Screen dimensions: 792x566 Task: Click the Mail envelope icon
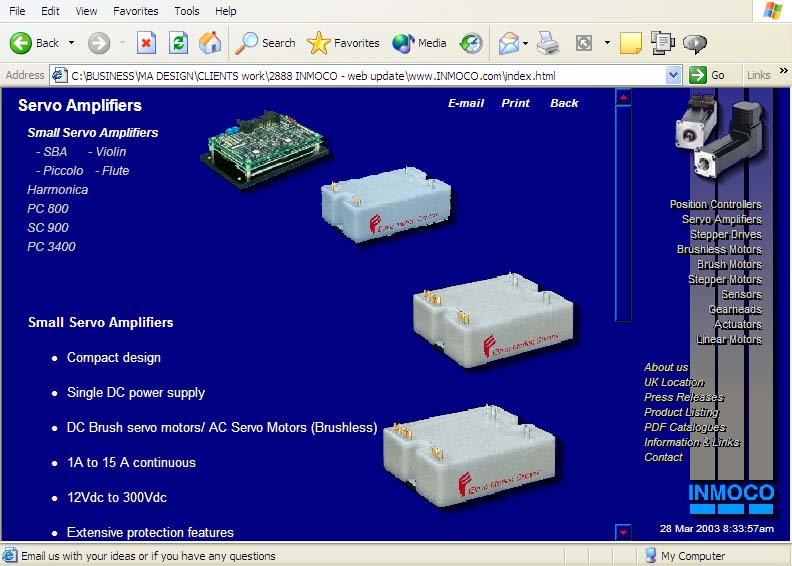pyautogui.click(x=509, y=43)
